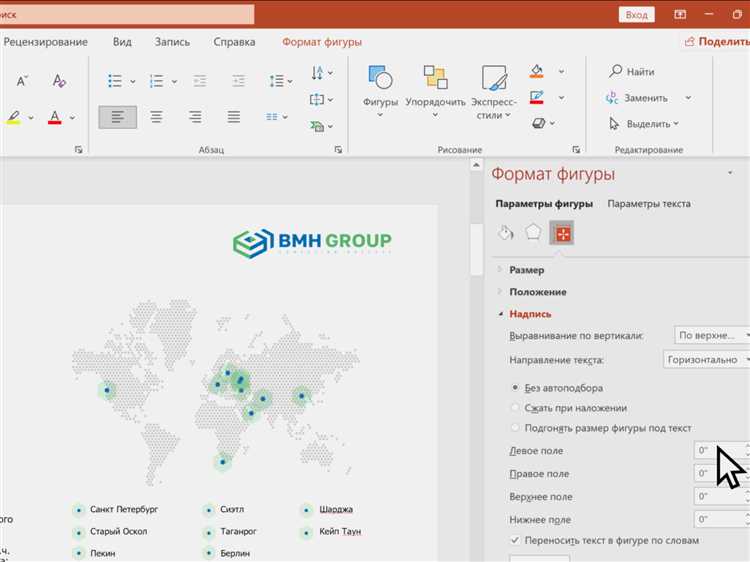
Task: Open the line spacing button
Action: (x=281, y=81)
